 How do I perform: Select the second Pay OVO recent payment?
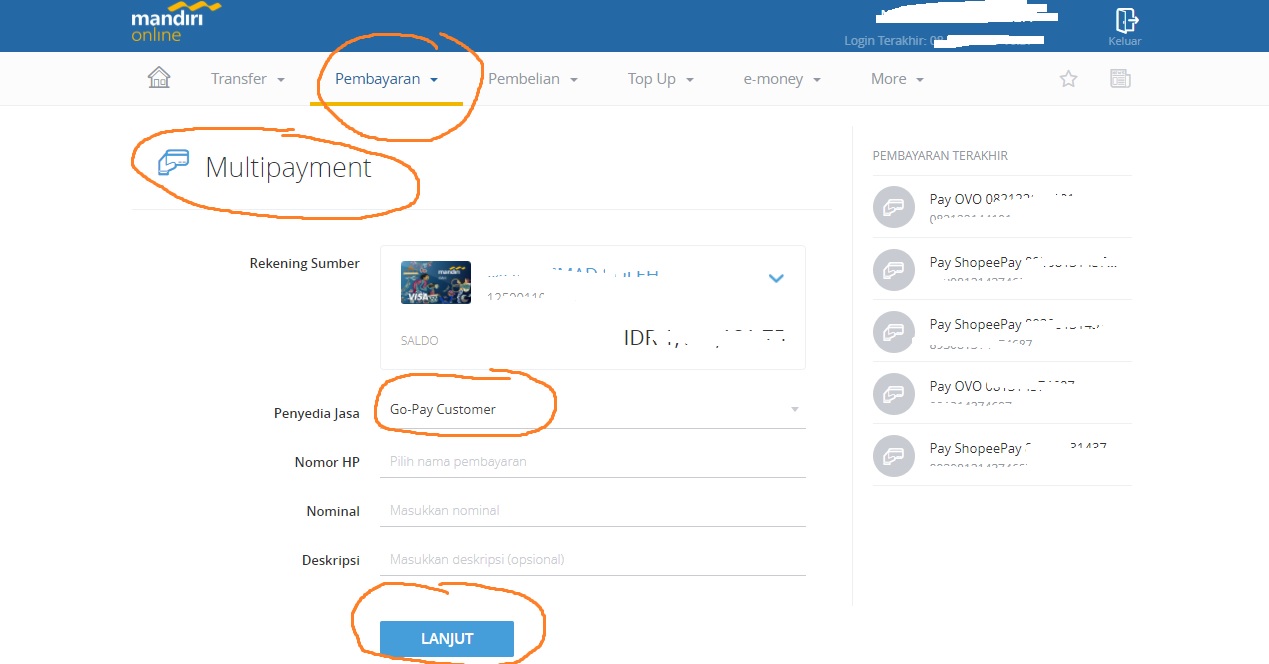point(1002,393)
